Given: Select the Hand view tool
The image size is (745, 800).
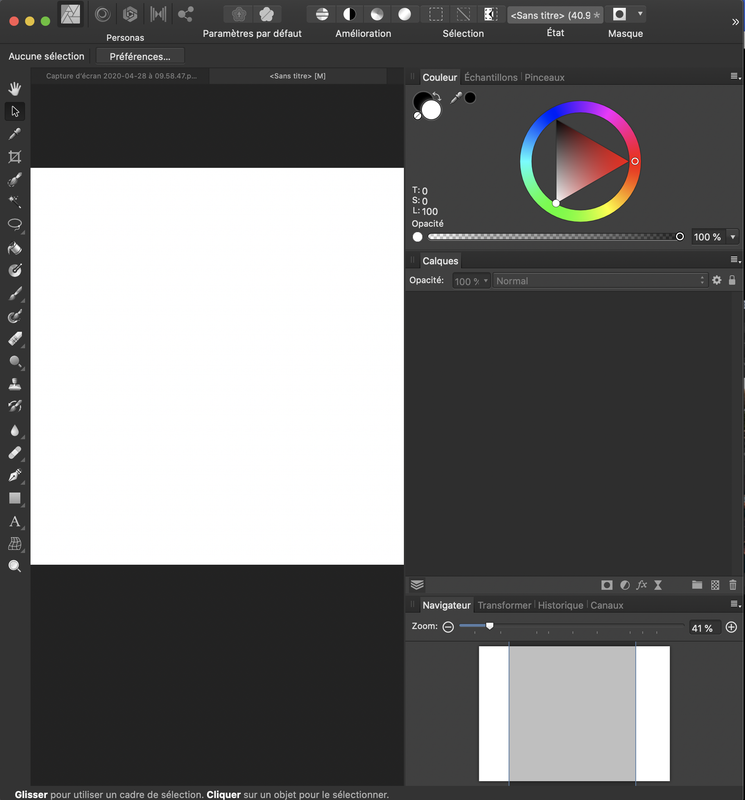Looking at the screenshot, I should [x=15, y=89].
